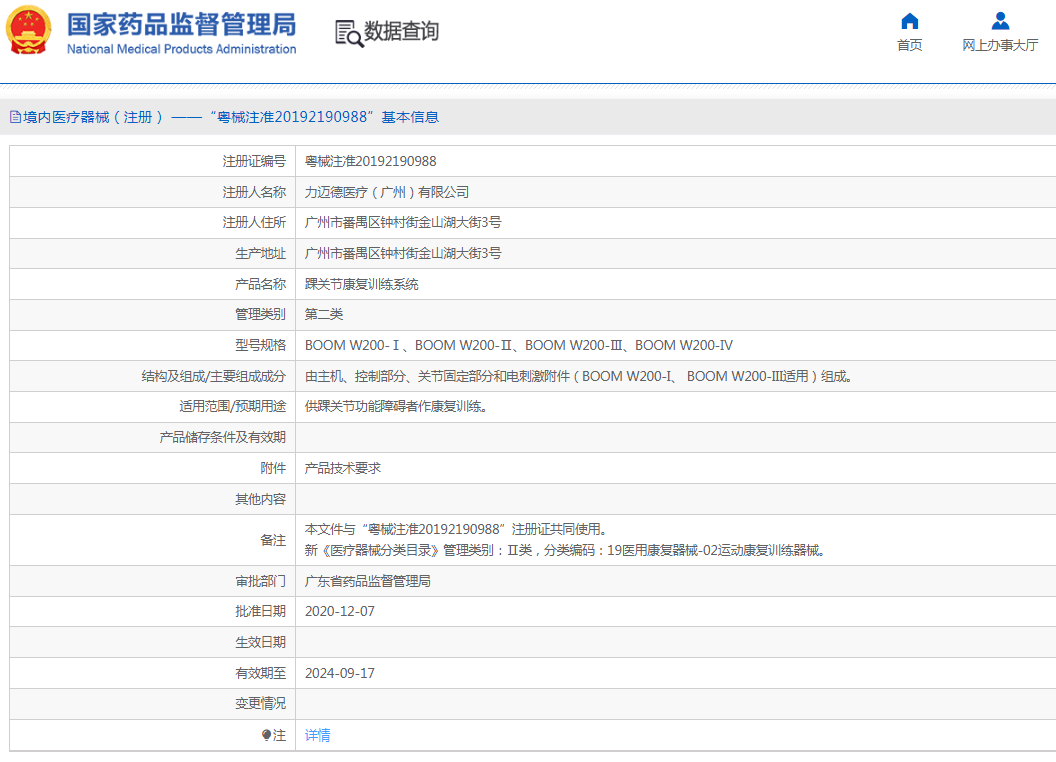1056x762 pixels.
Task: Click the 备注 row label
Action: (x=273, y=540)
